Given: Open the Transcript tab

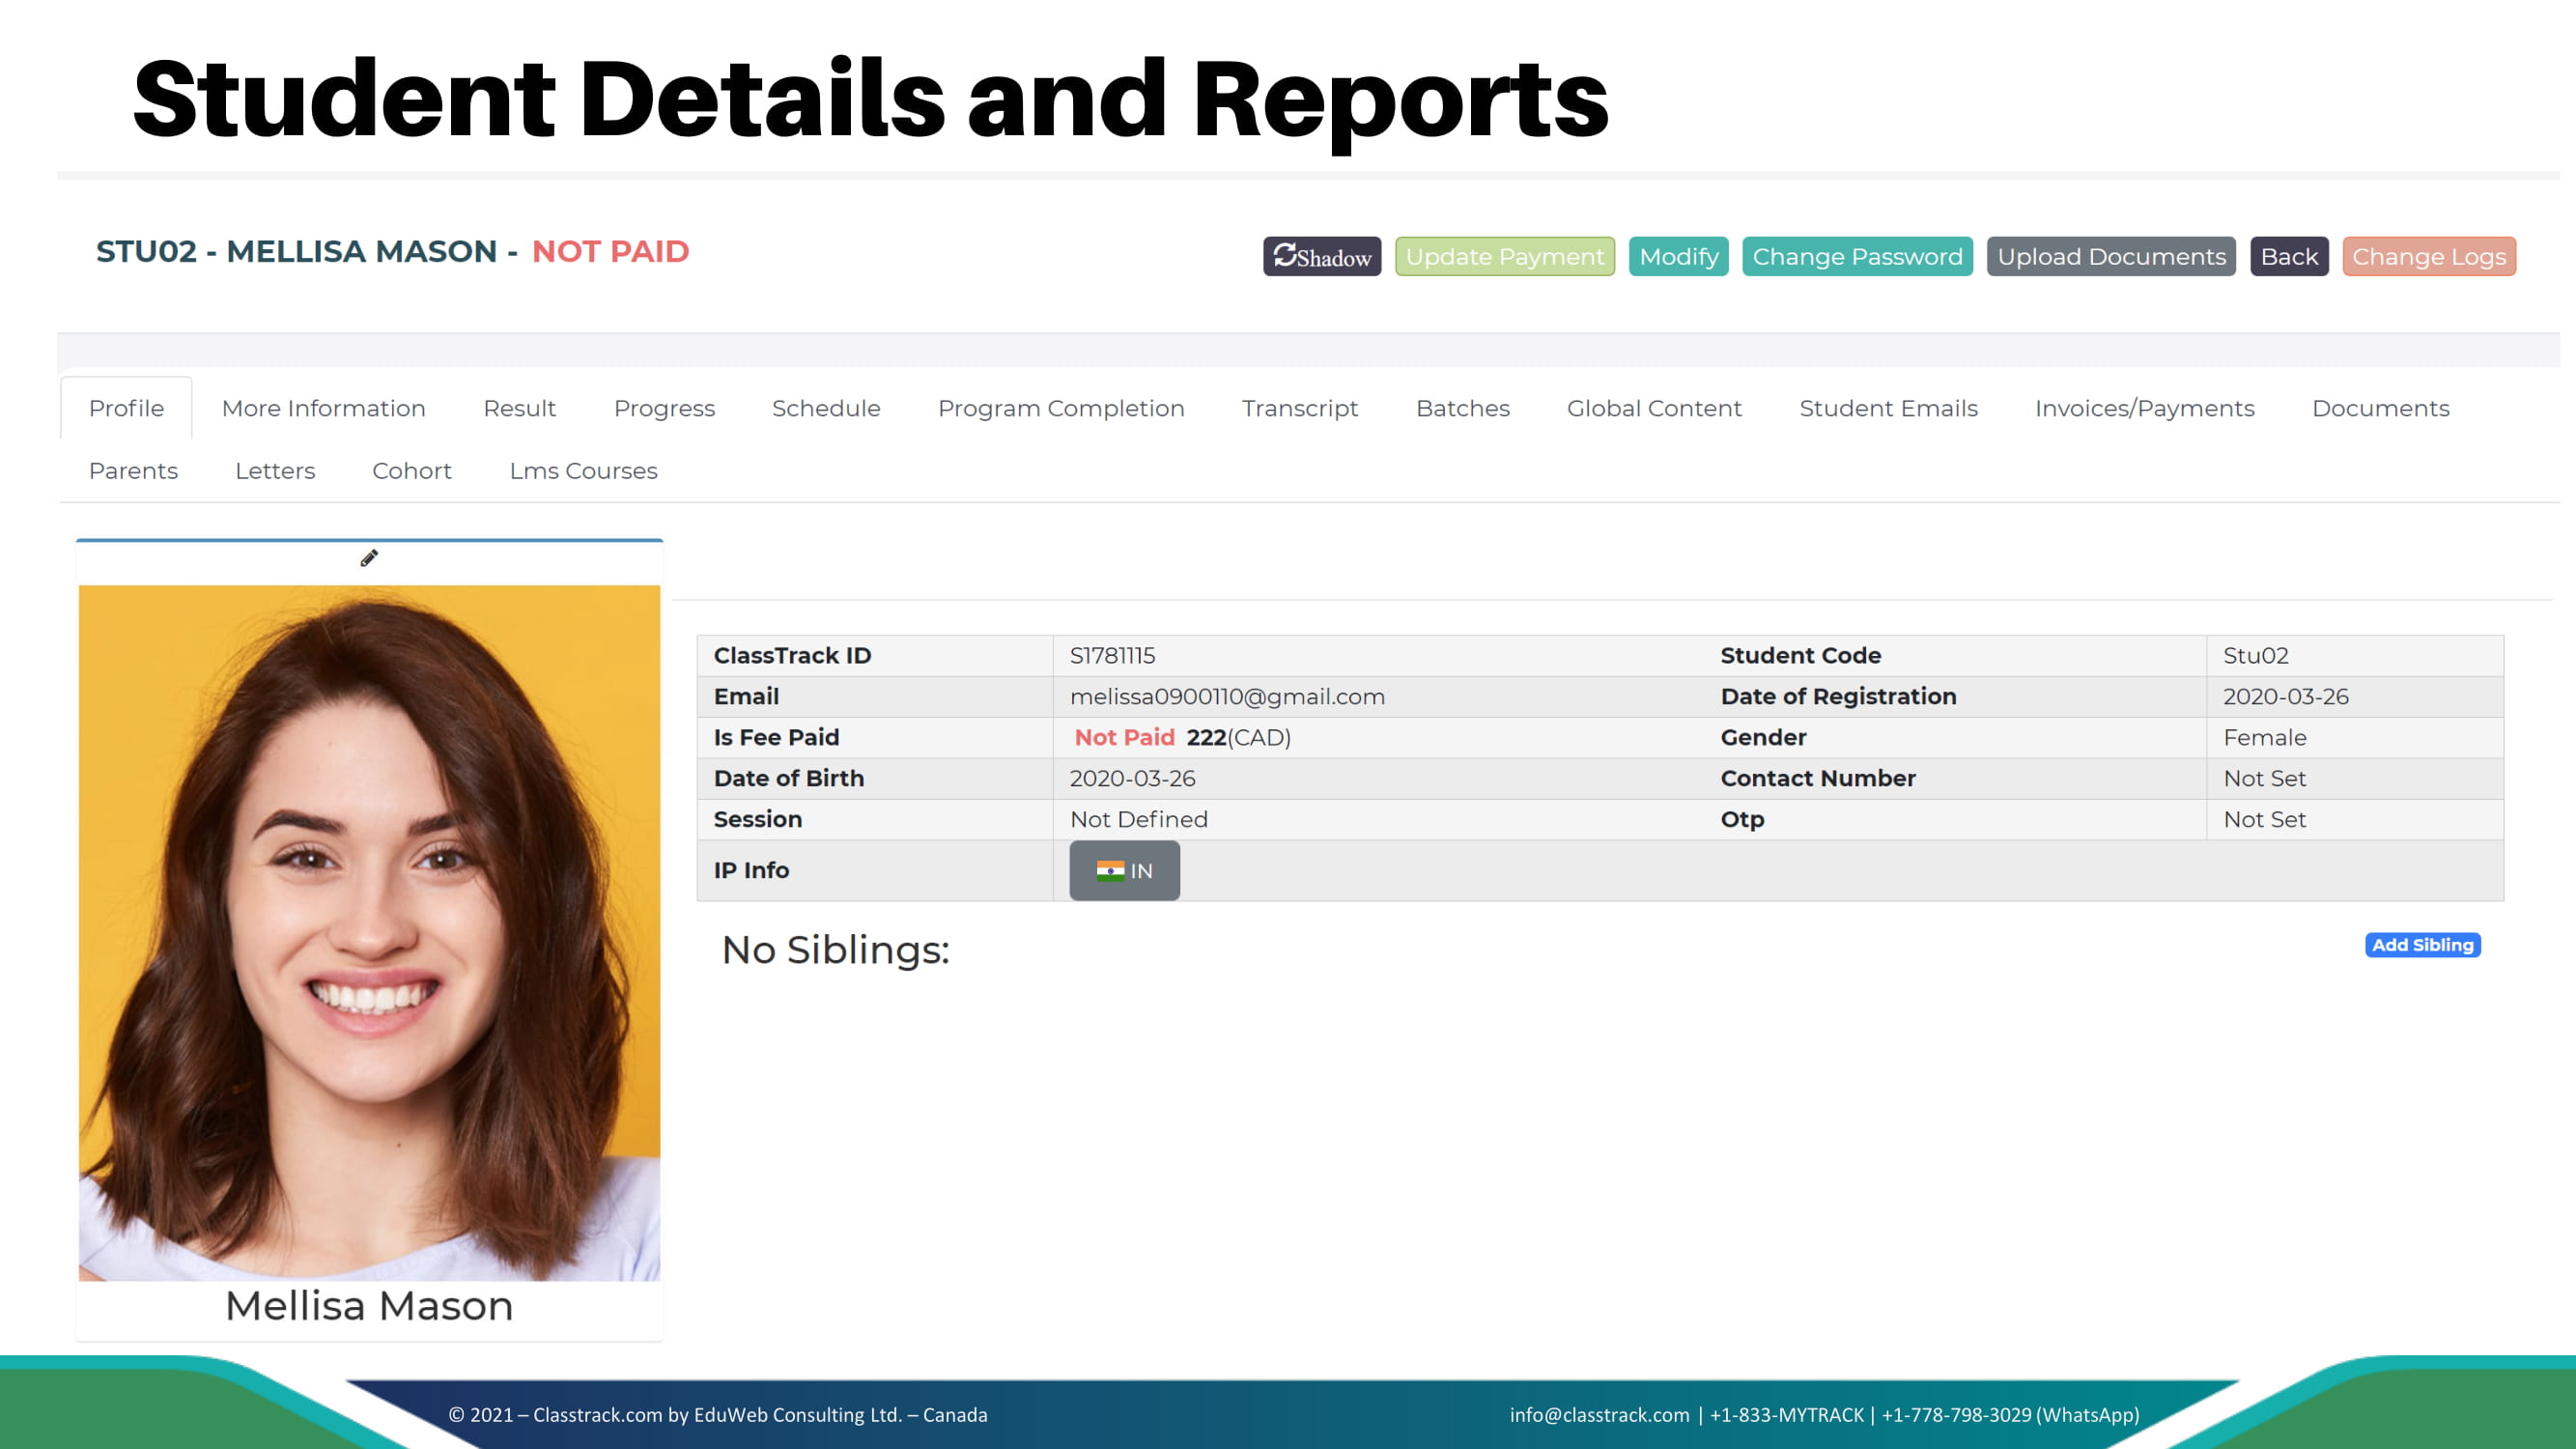Looking at the screenshot, I should [x=1299, y=408].
